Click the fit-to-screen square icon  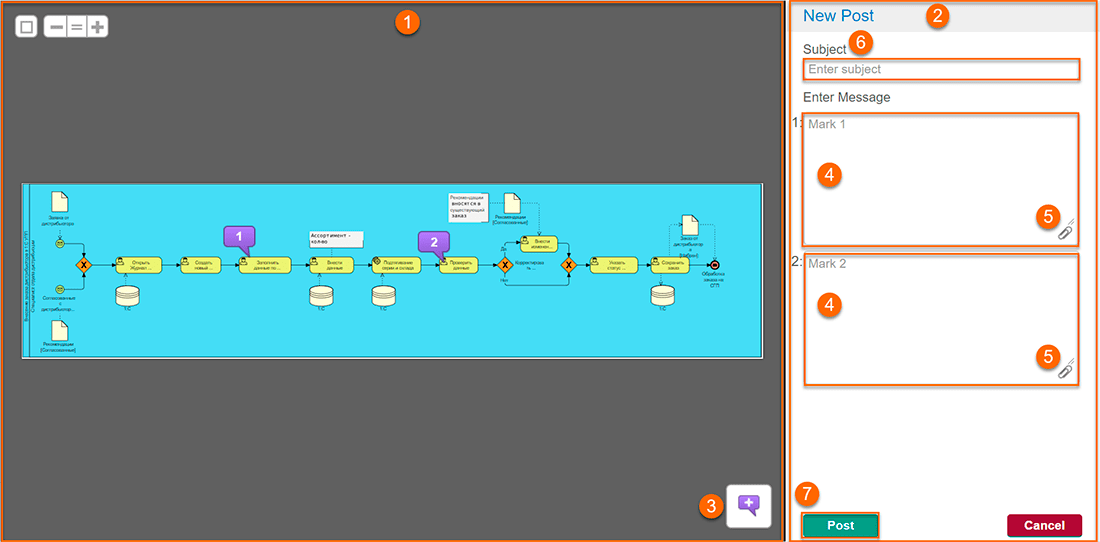point(26,27)
